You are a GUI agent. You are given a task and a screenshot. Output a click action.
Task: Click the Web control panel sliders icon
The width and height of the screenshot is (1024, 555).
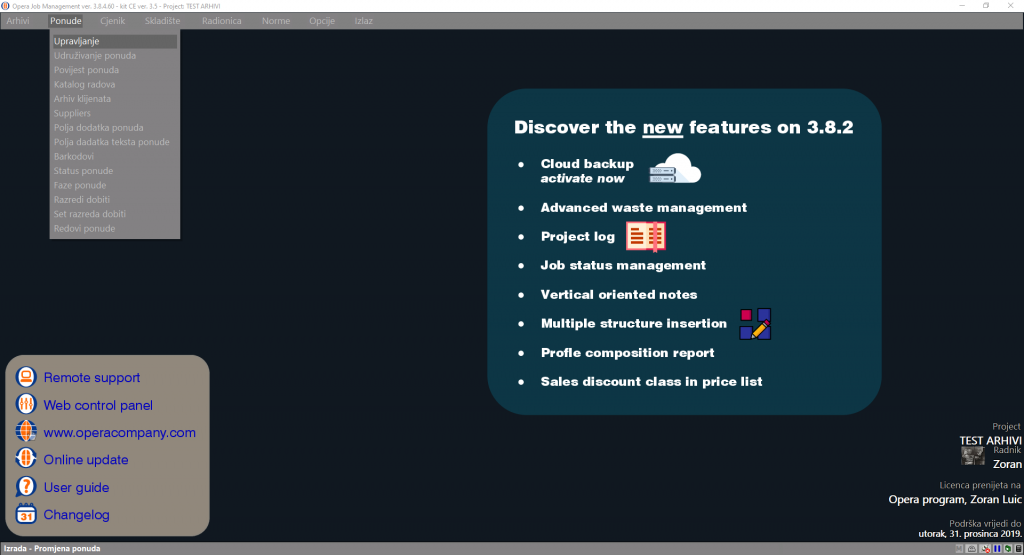click(x=27, y=405)
